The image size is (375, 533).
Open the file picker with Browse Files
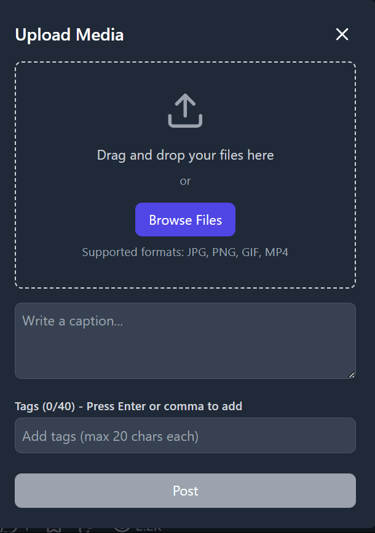click(x=185, y=220)
